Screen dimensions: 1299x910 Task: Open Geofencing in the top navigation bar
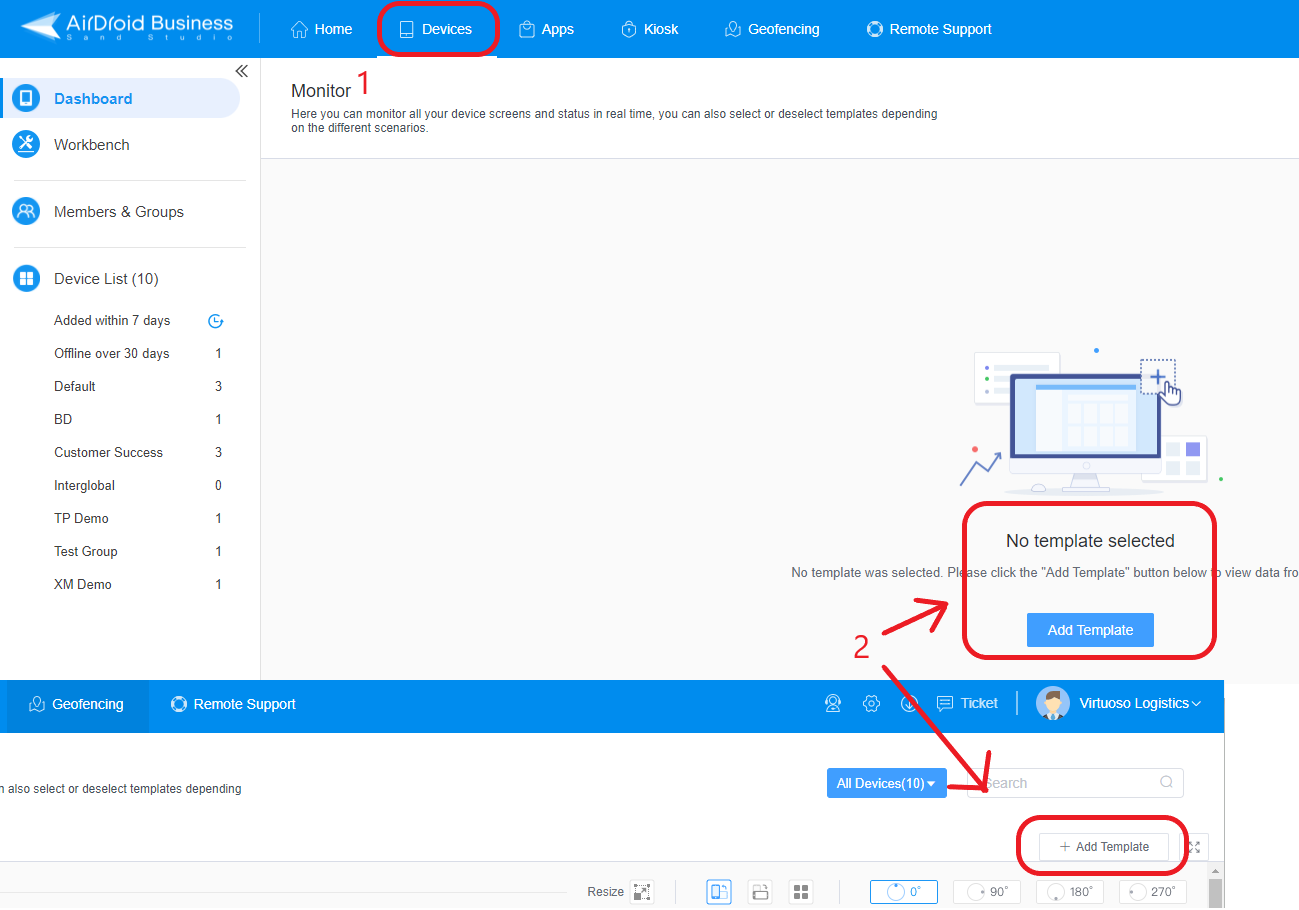(x=772, y=29)
